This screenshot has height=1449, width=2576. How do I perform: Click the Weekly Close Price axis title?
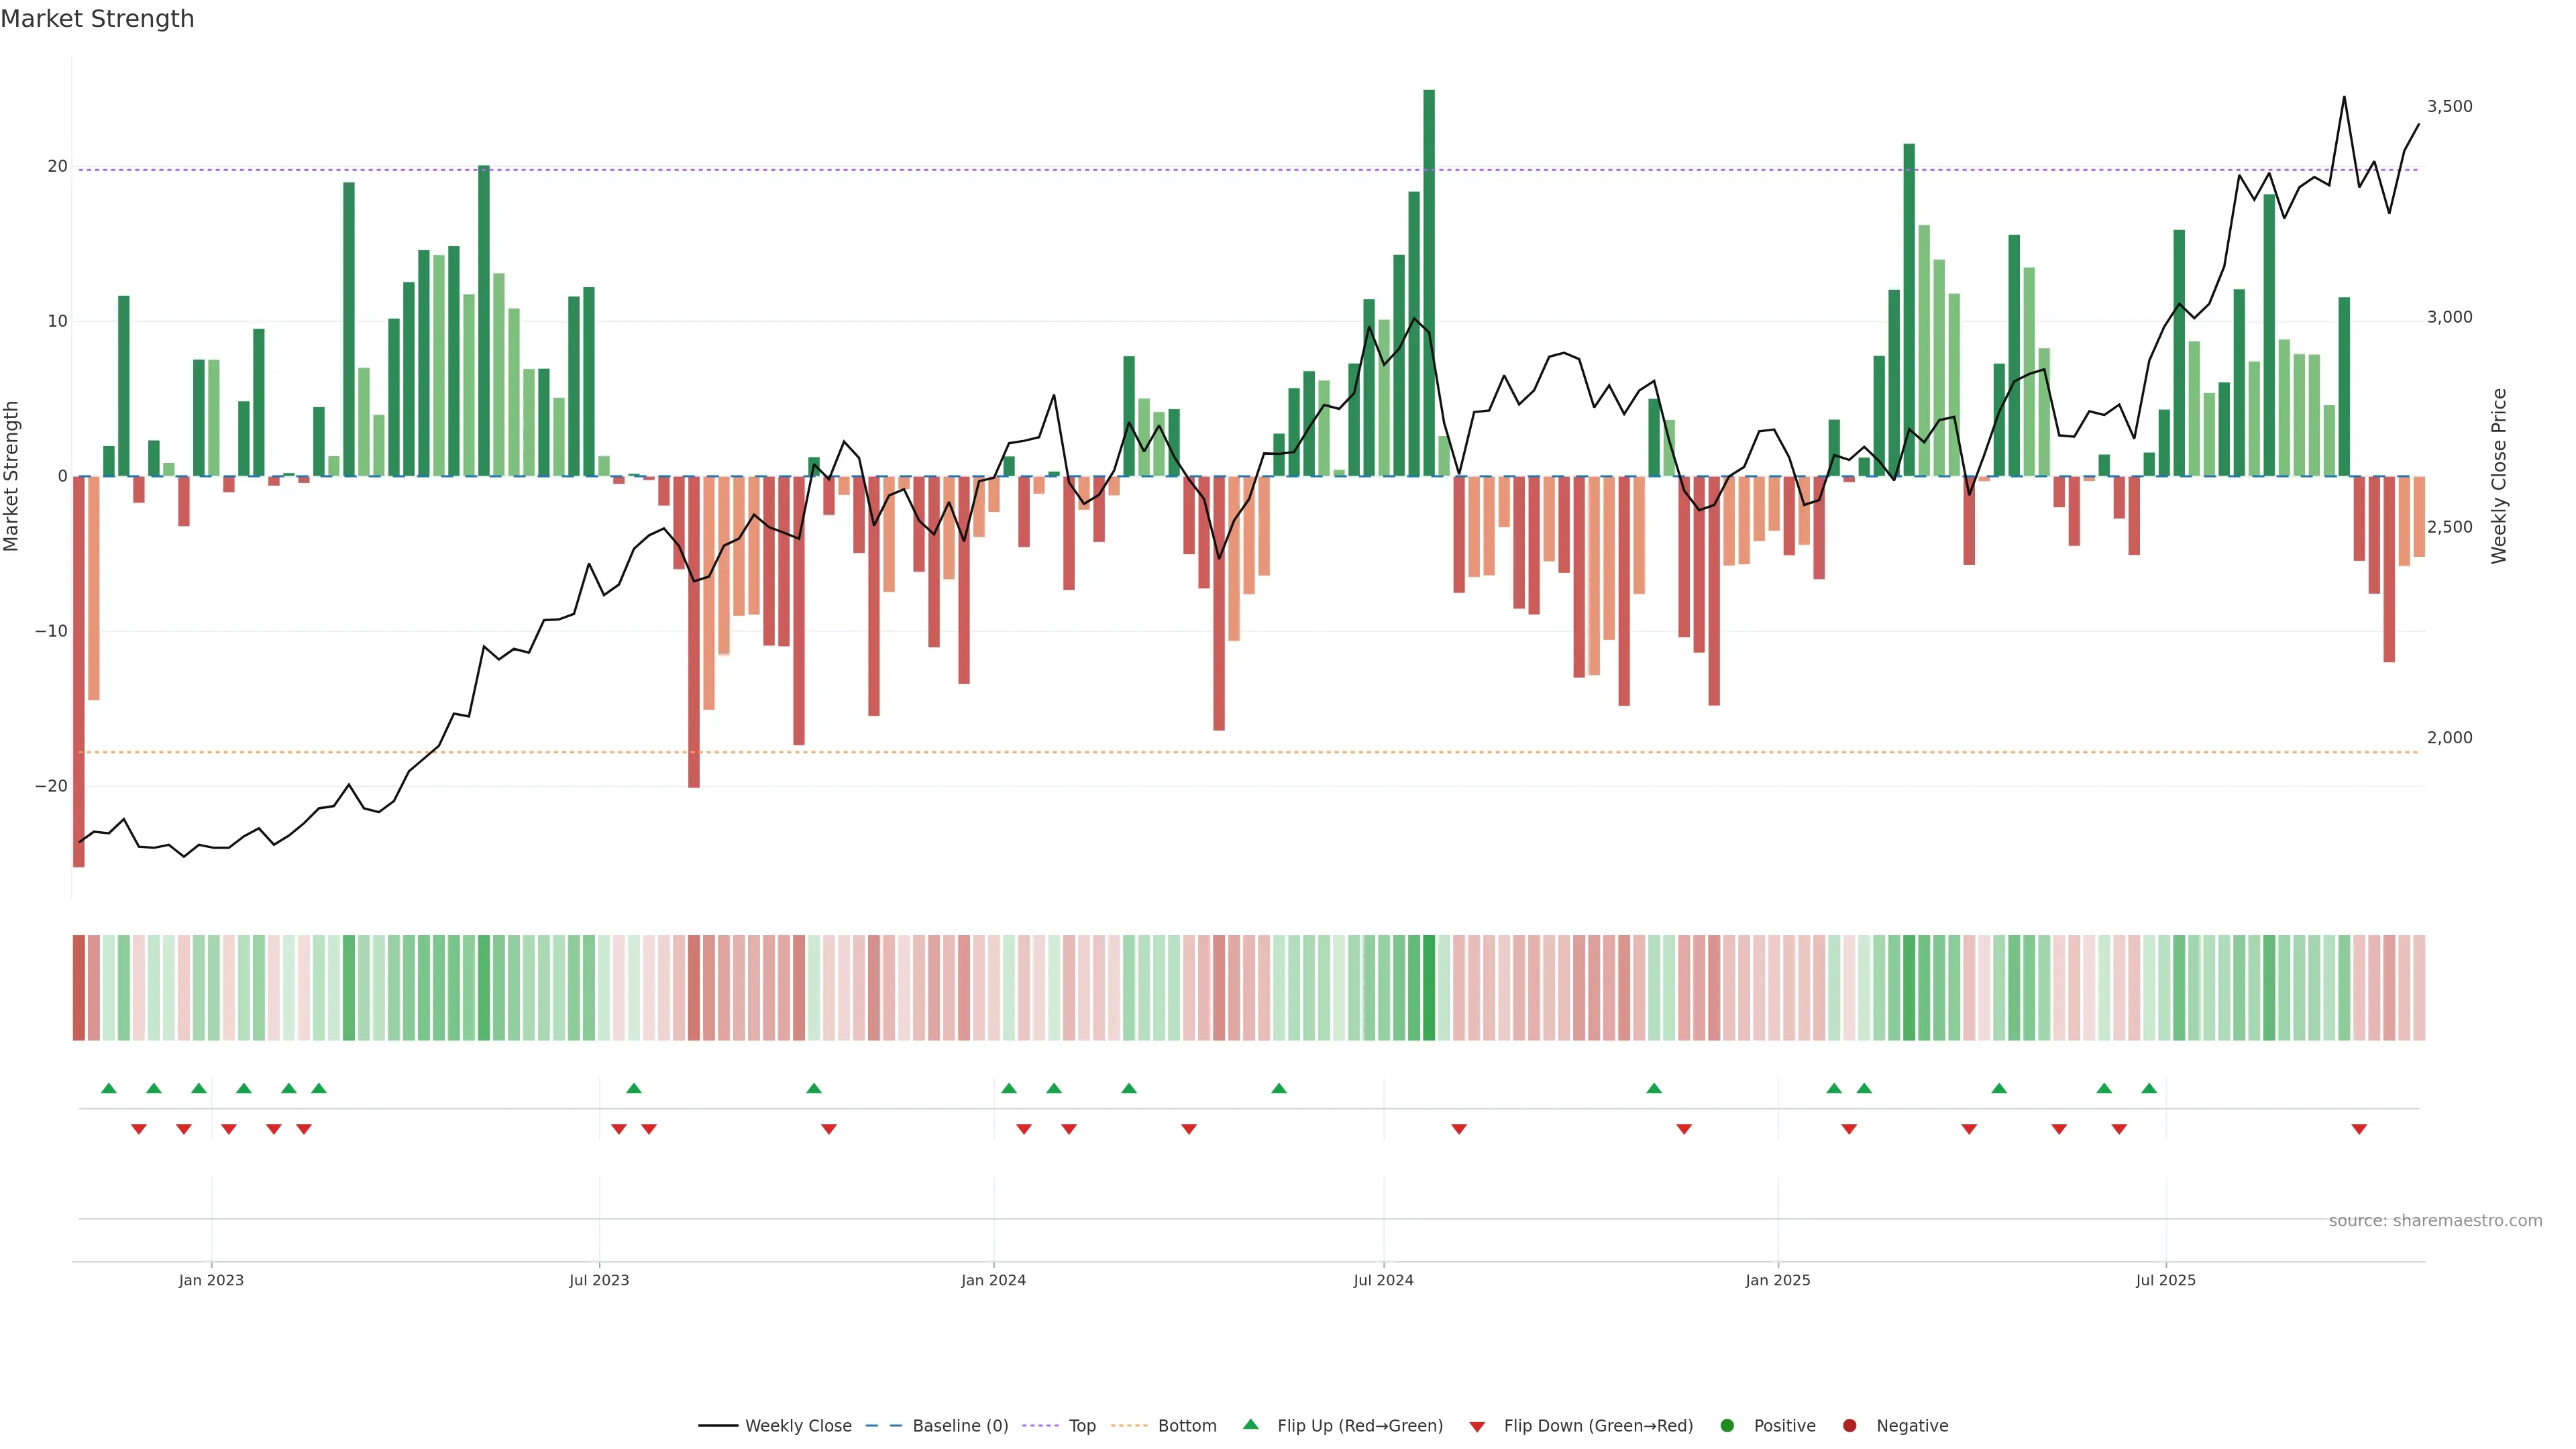2499,476
